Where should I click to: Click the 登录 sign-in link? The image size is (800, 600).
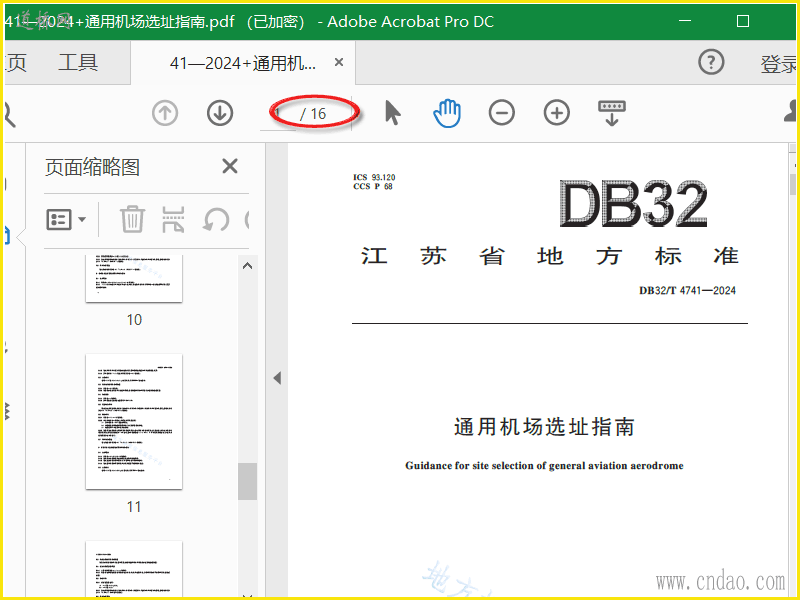pyautogui.click(x=779, y=64)
